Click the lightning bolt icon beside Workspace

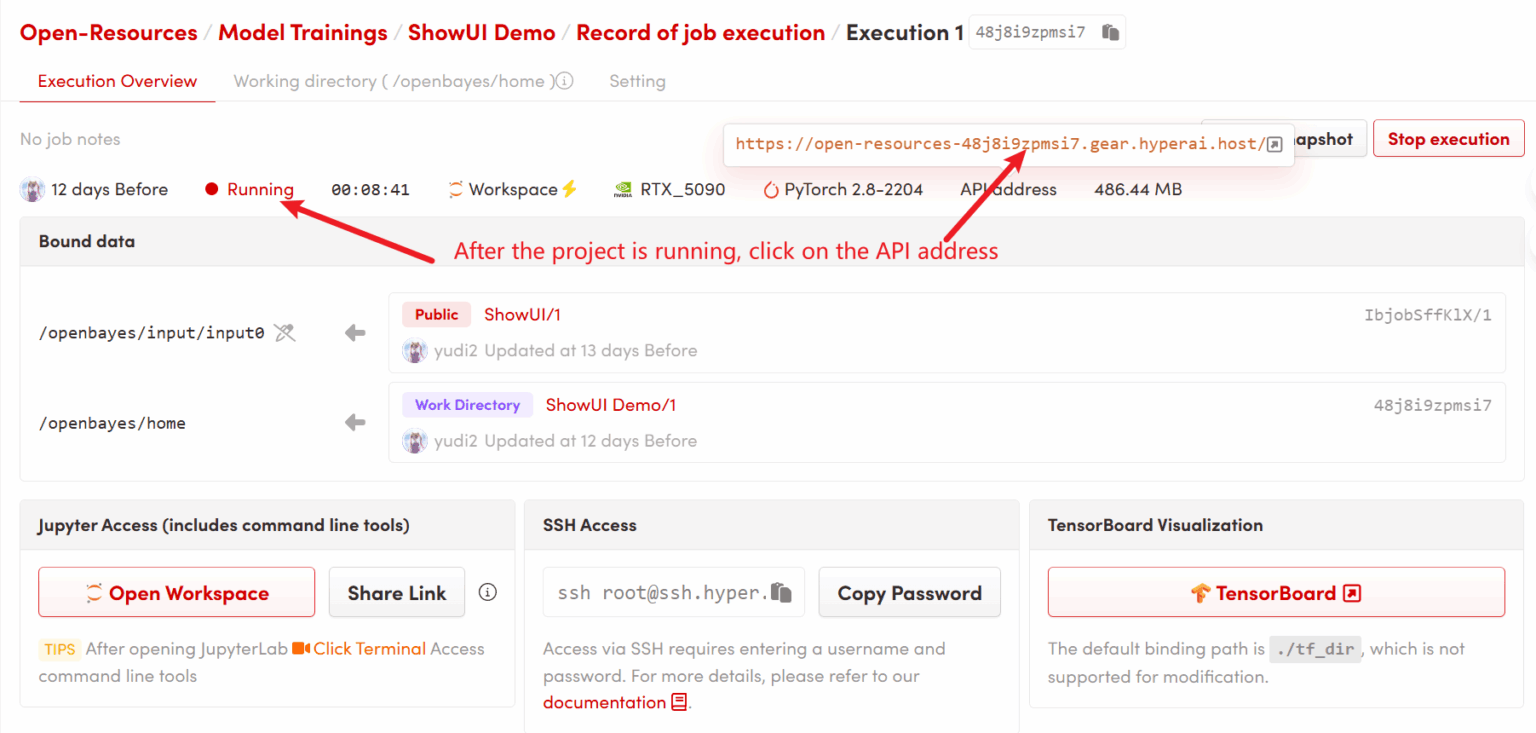point(570,189)
